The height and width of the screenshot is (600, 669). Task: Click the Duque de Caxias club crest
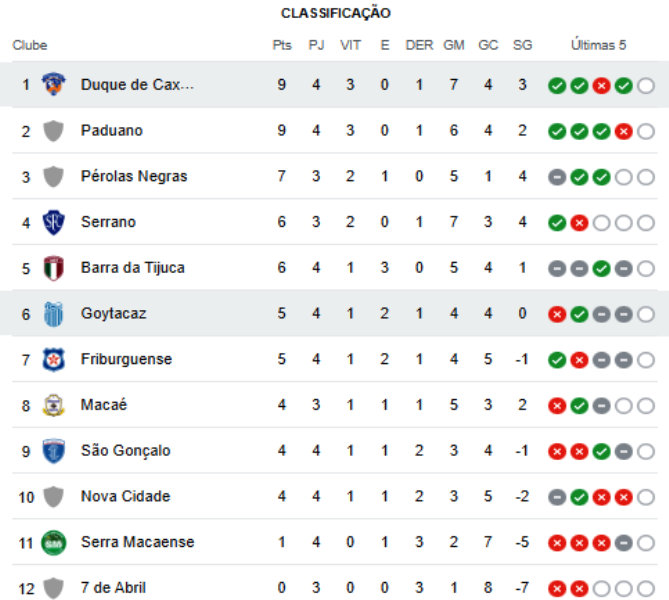[x=53, y=84]
